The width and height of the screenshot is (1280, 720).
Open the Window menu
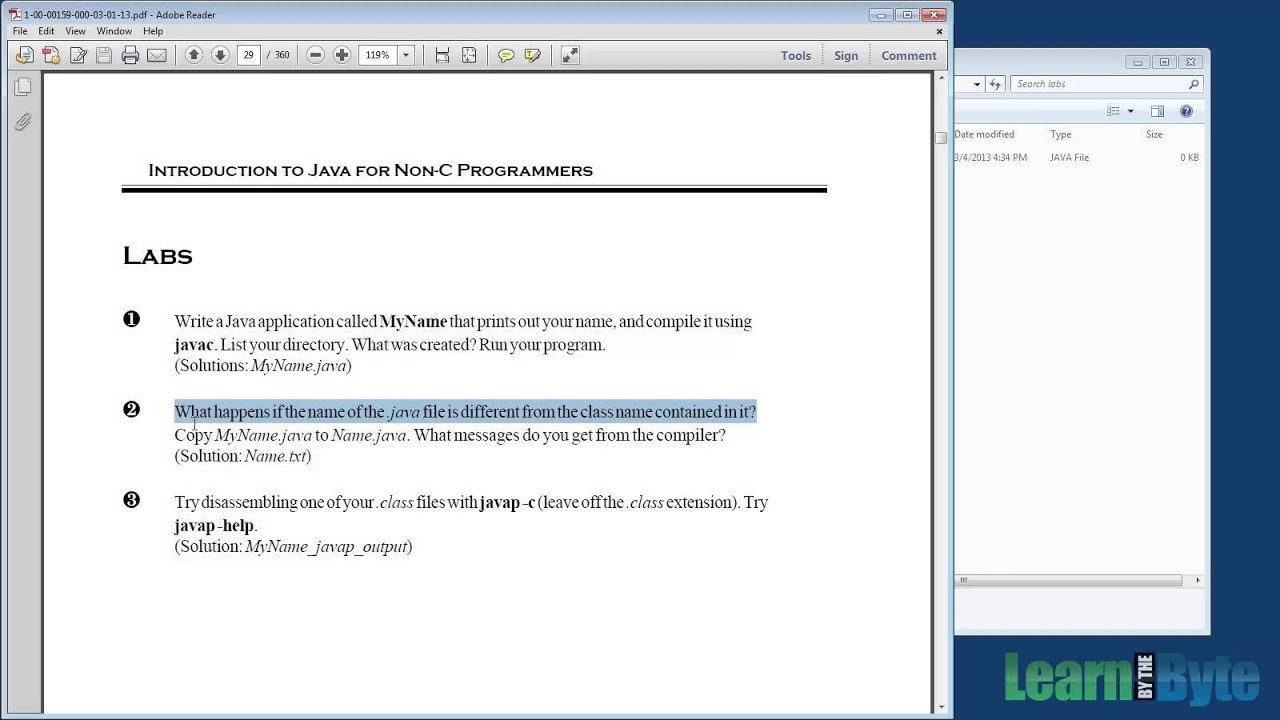(114, 31)
